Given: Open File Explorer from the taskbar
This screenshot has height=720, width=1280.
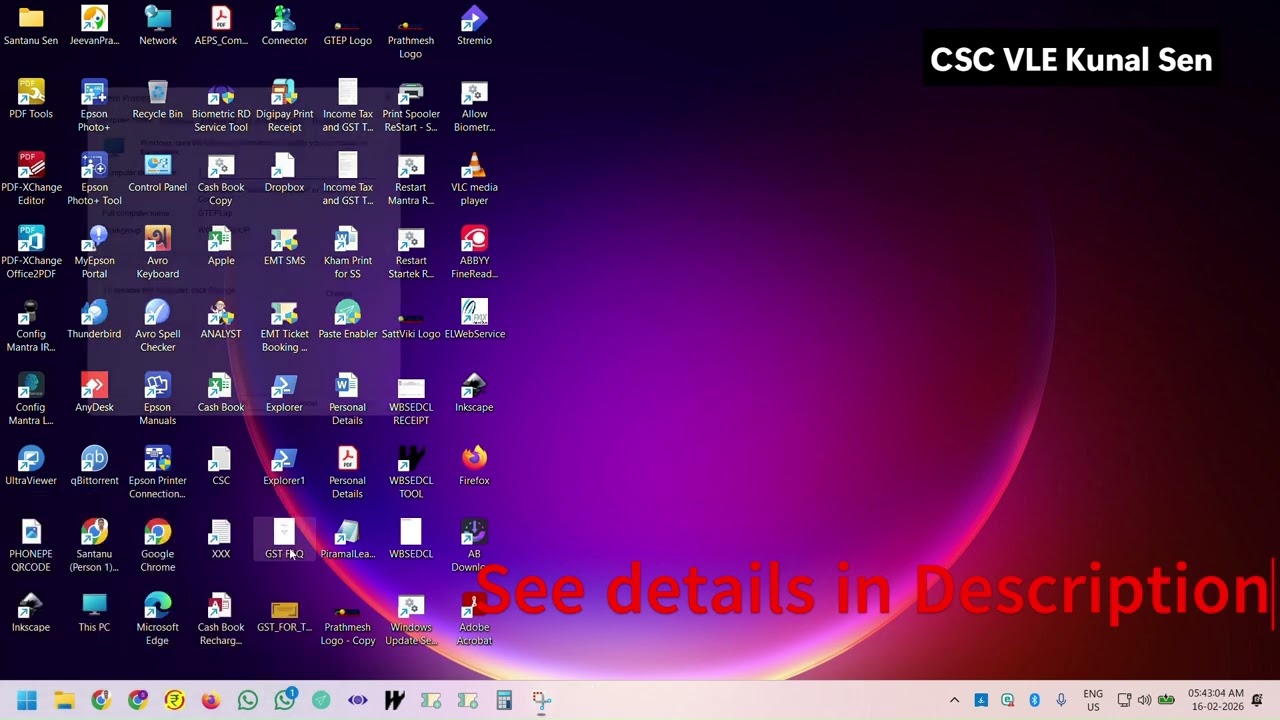Looking at the screenshot, I should pyautogui.click(x=64, y=700).
